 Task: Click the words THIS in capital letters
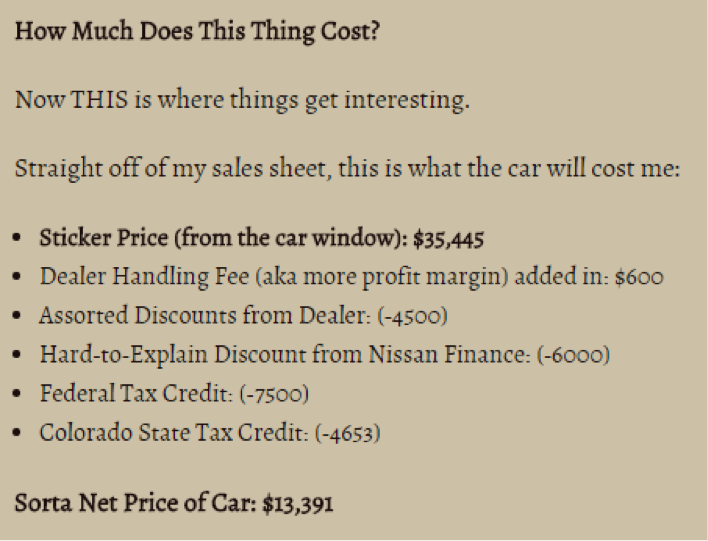pos(99,99)
